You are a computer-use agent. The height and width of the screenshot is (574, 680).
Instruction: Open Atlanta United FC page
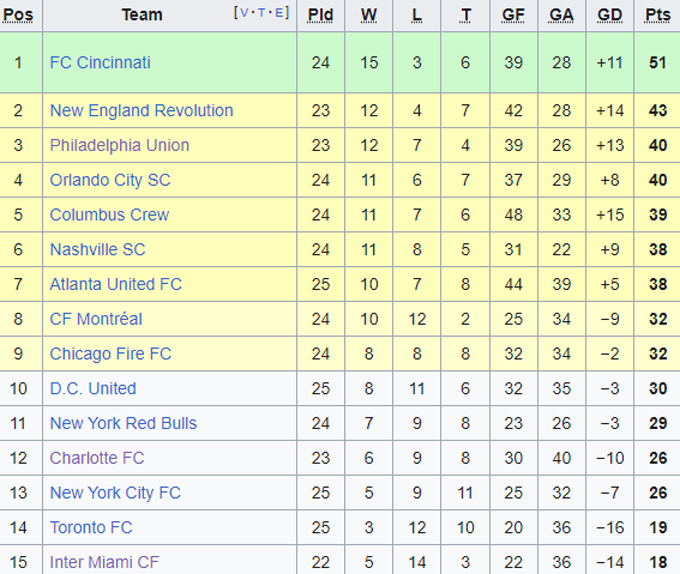[116, 284]
